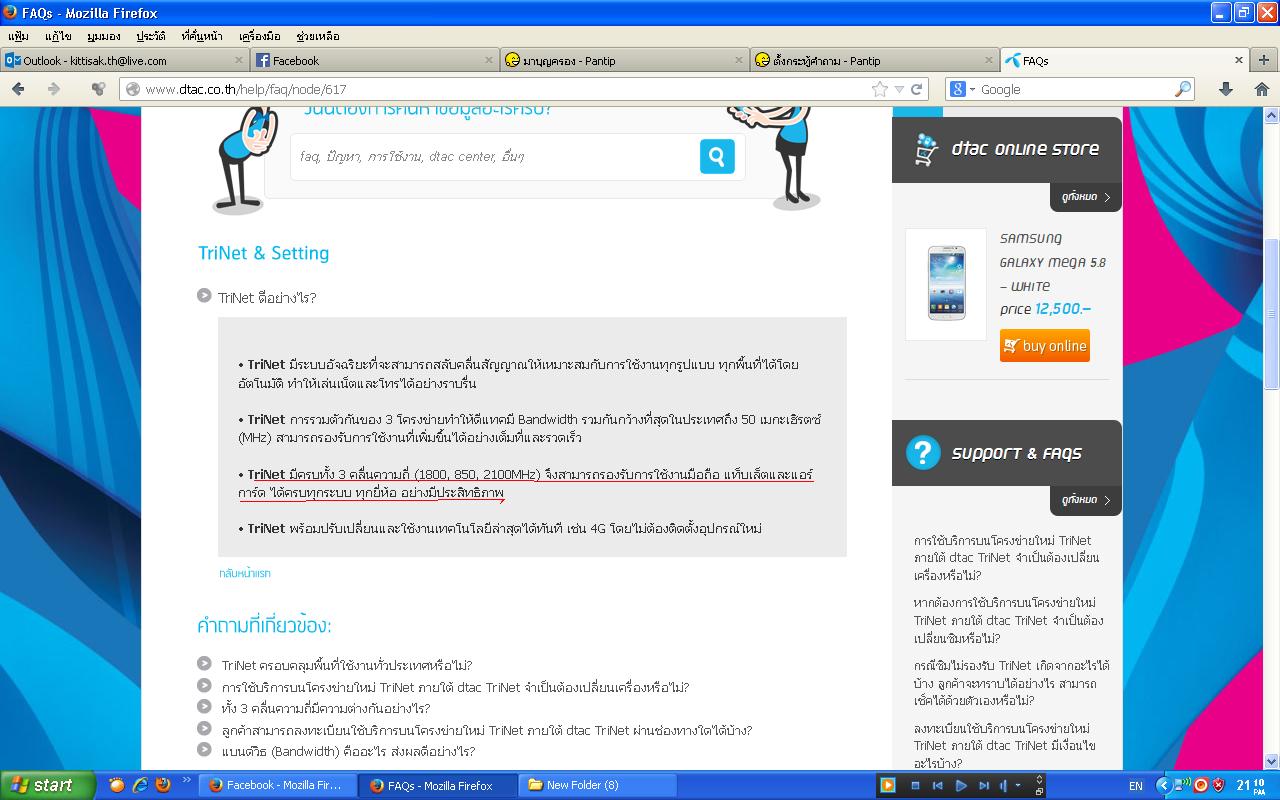Switch to Facebook - Mozilla Firefox taskbar window

275,785
